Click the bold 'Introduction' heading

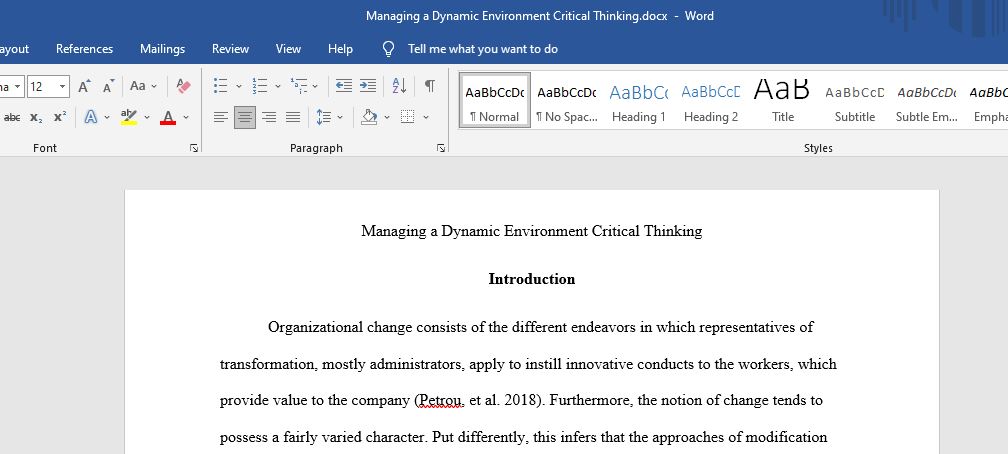pyautogui.click(x=532, y=279)
